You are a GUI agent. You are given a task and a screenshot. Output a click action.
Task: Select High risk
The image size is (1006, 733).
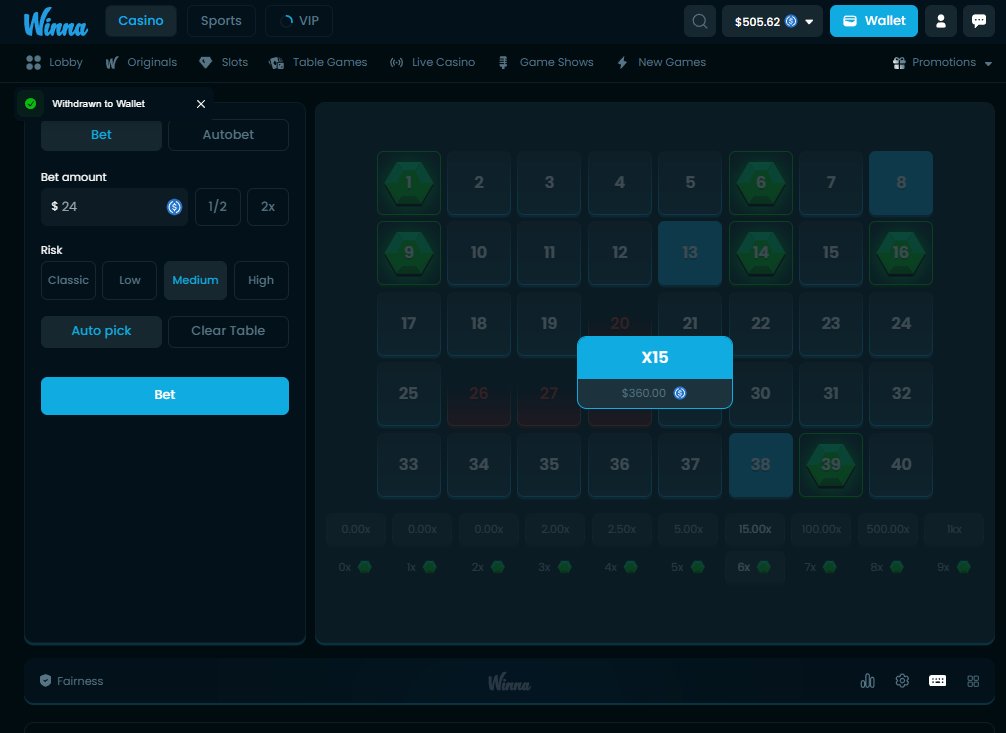(x=261, y=280)
